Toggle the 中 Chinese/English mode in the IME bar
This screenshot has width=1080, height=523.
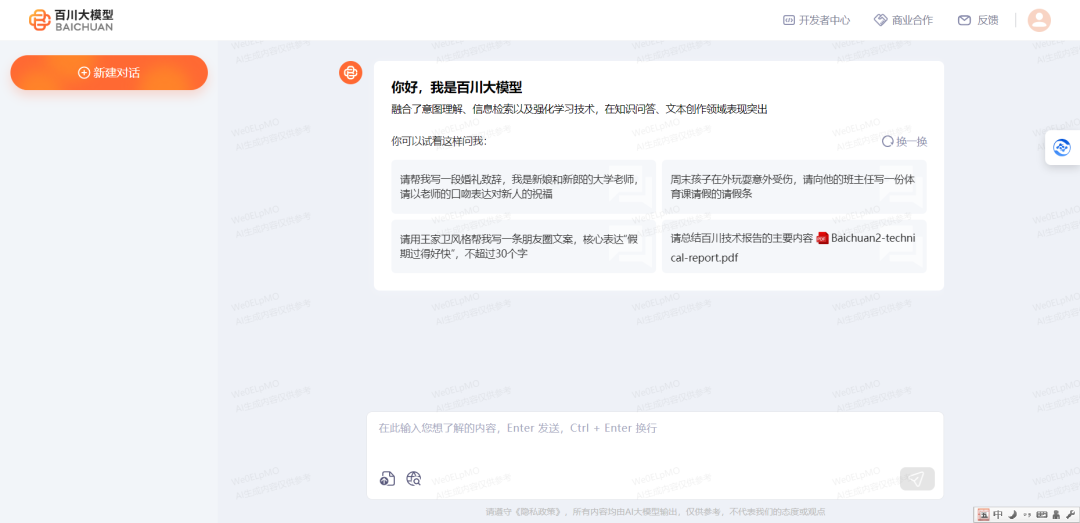998,515
